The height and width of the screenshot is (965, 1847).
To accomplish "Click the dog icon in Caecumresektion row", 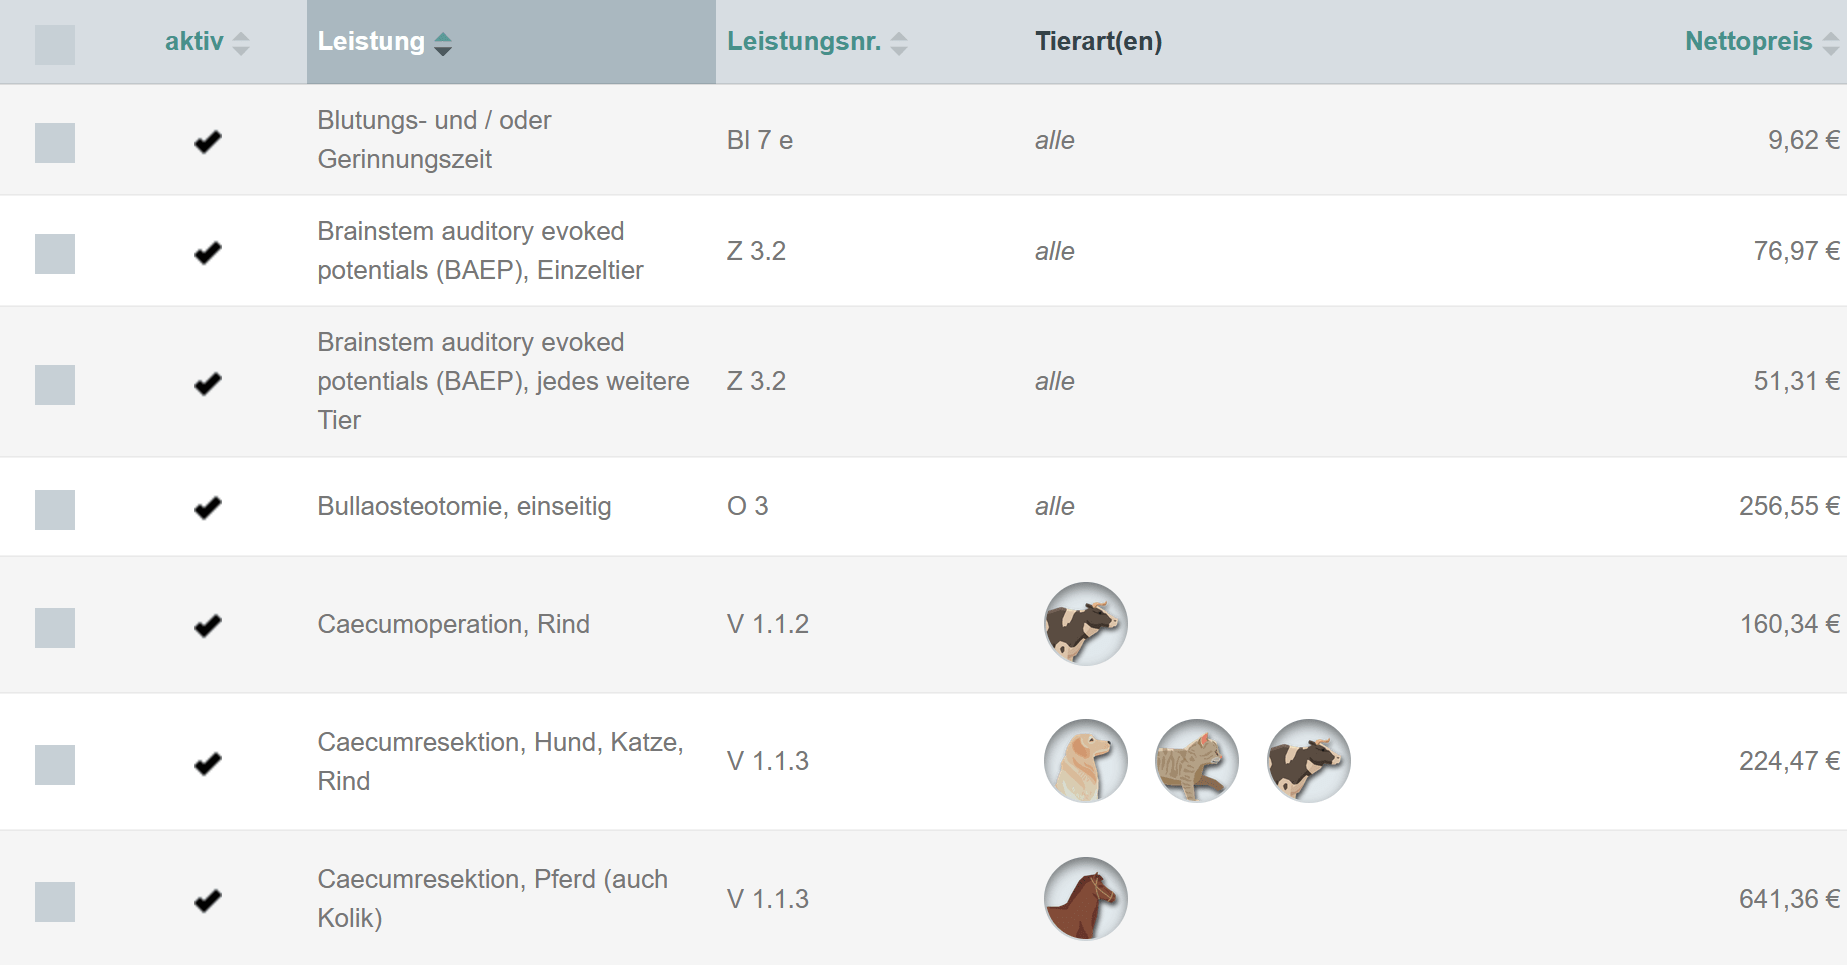I will [x=1086, y=761].
